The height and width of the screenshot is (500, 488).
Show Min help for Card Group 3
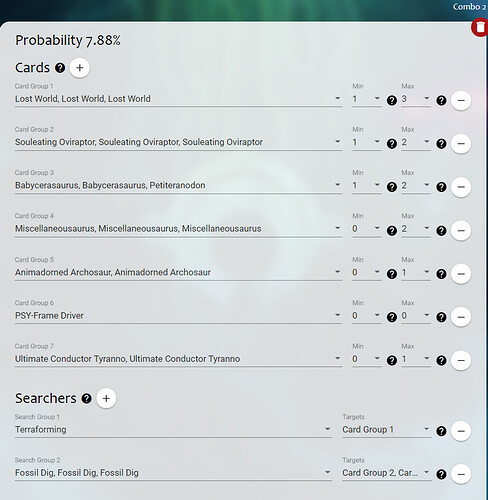[x=392, y=187]
